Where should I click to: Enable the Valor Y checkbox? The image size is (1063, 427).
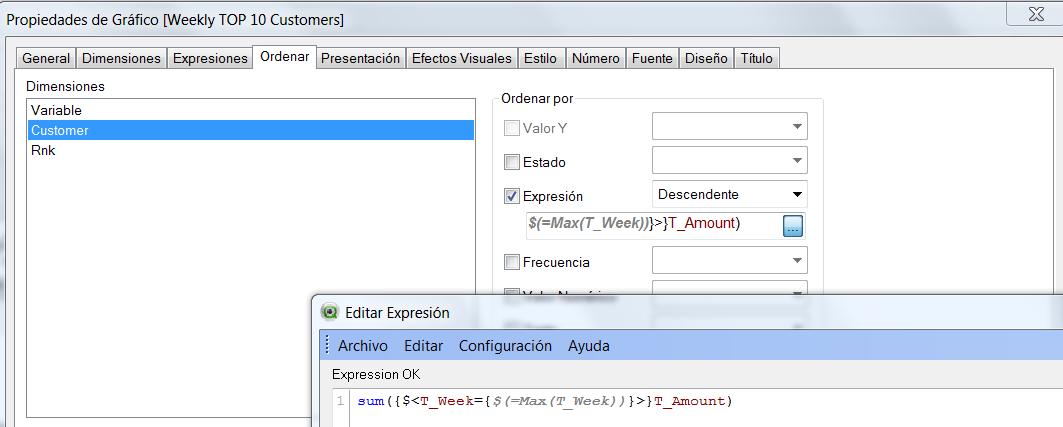tap(512, 128)
